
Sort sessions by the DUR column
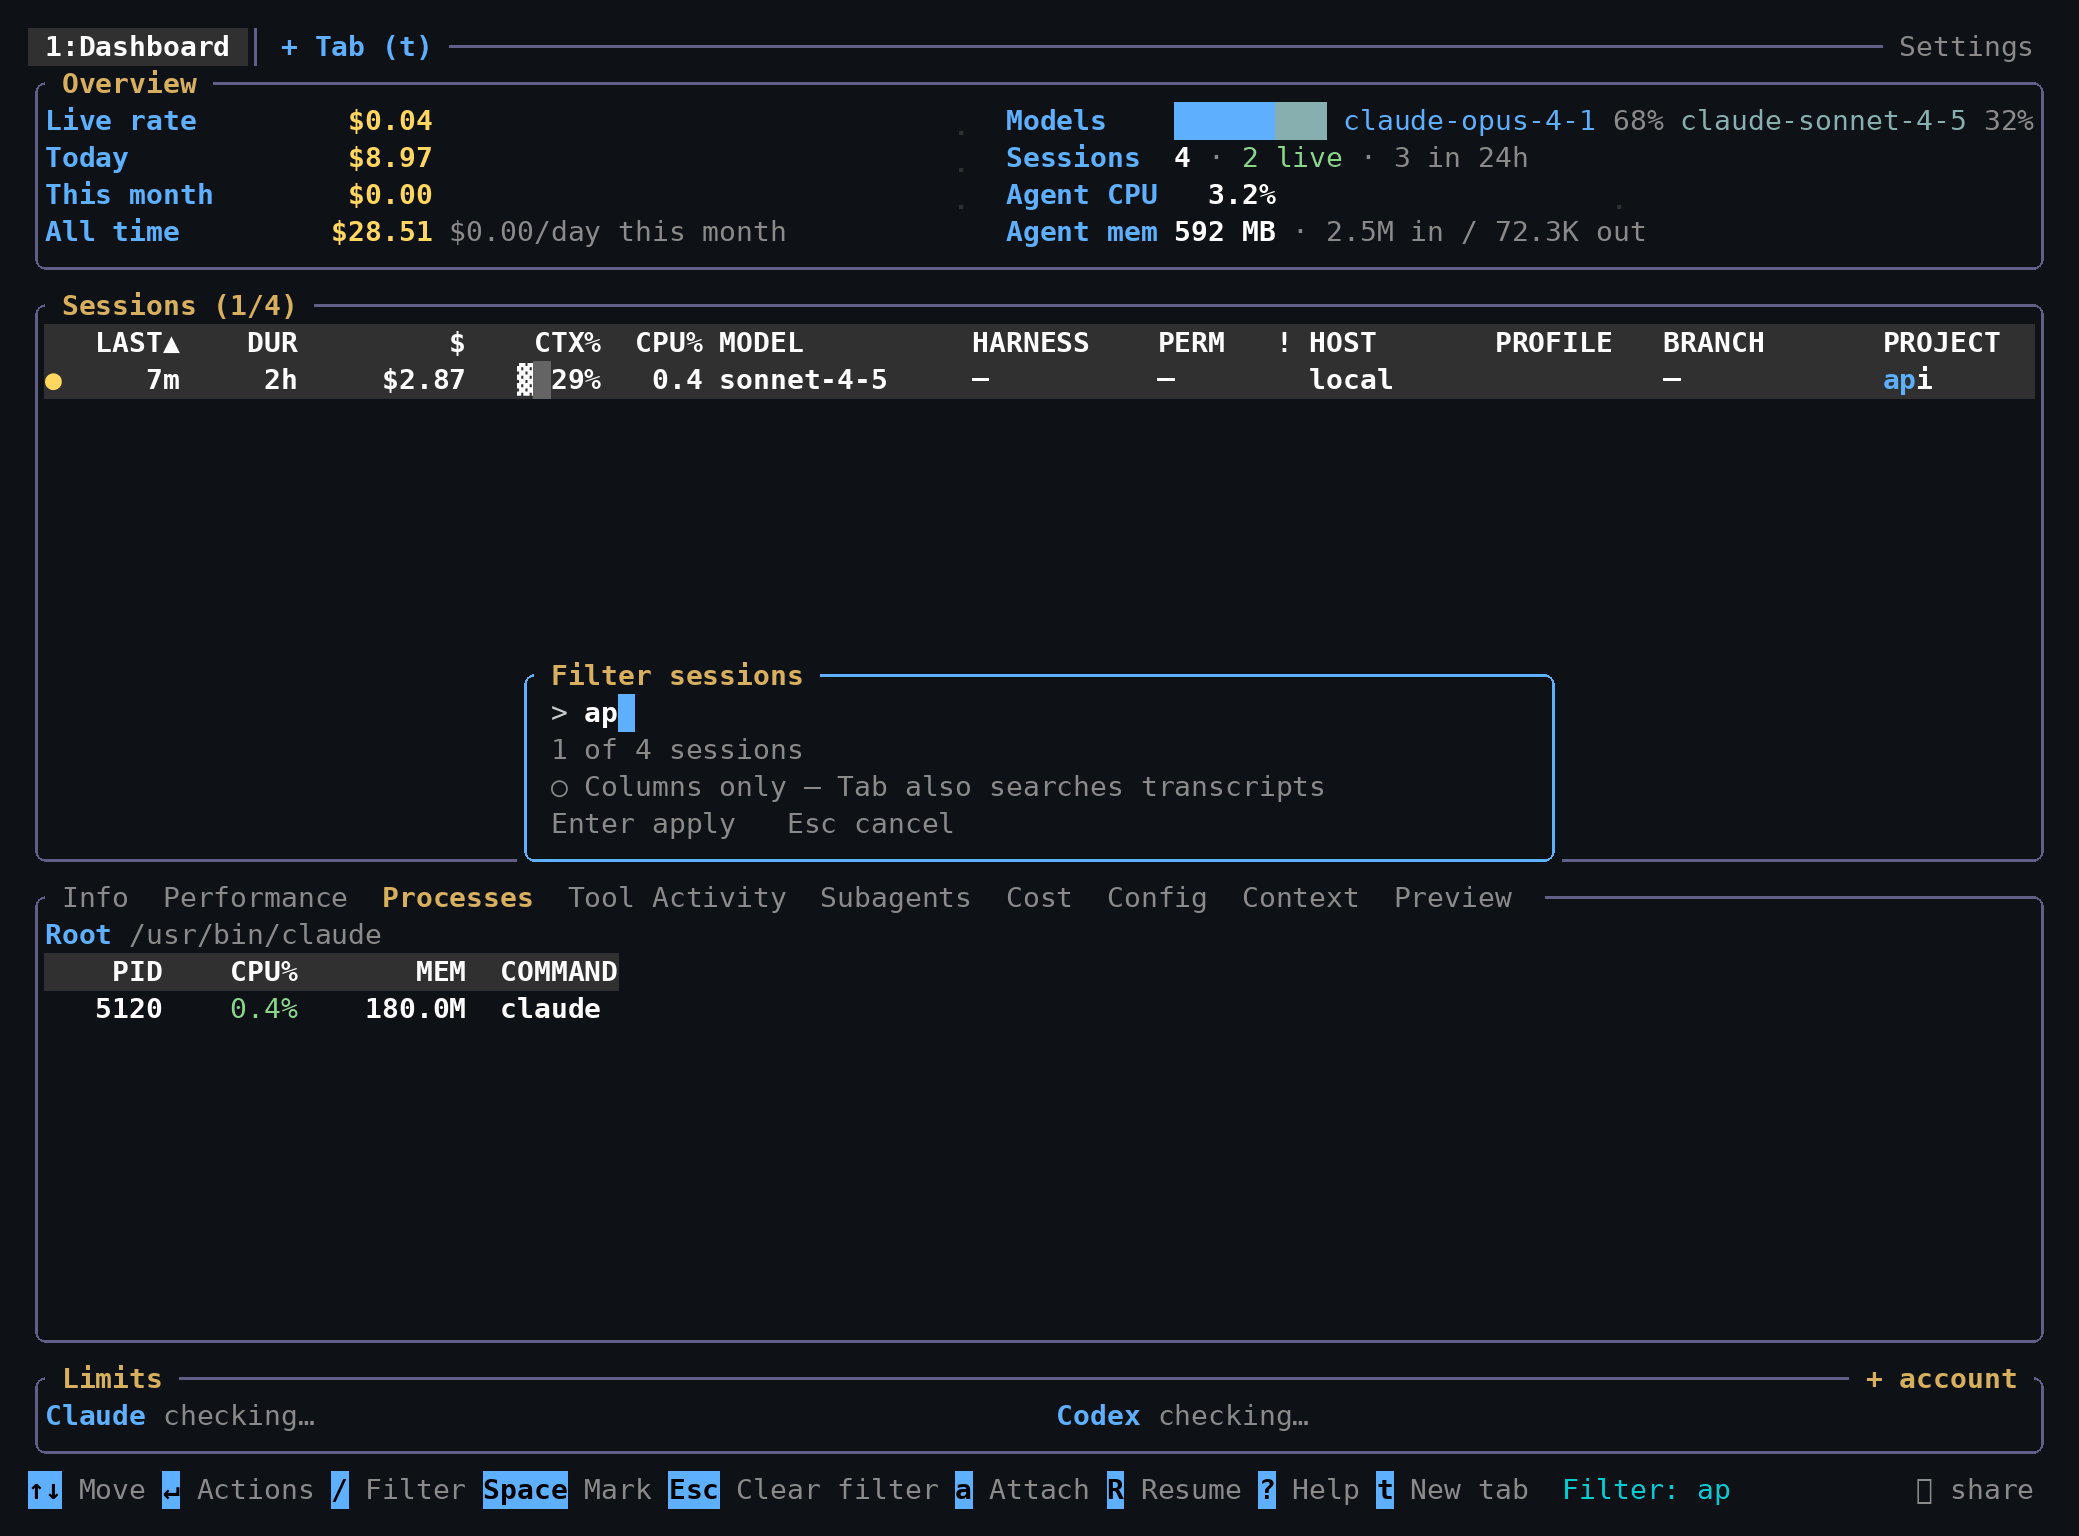(272, 343)
